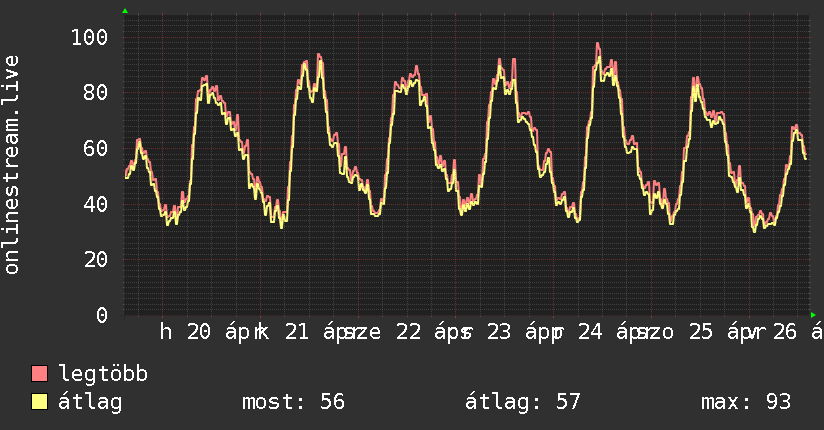
Task: Click the y-axis label 20
Action: [96, 260]
